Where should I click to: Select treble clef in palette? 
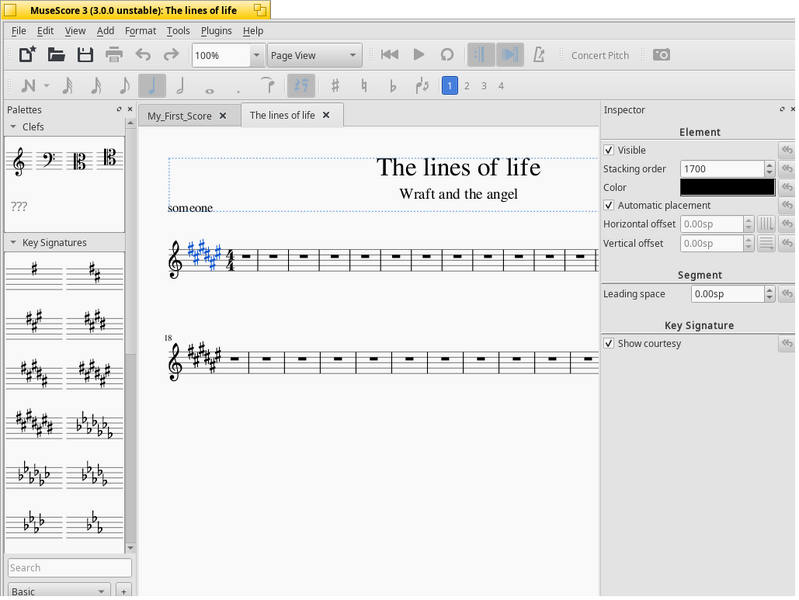pyautogui.click(x=19, y=161)
